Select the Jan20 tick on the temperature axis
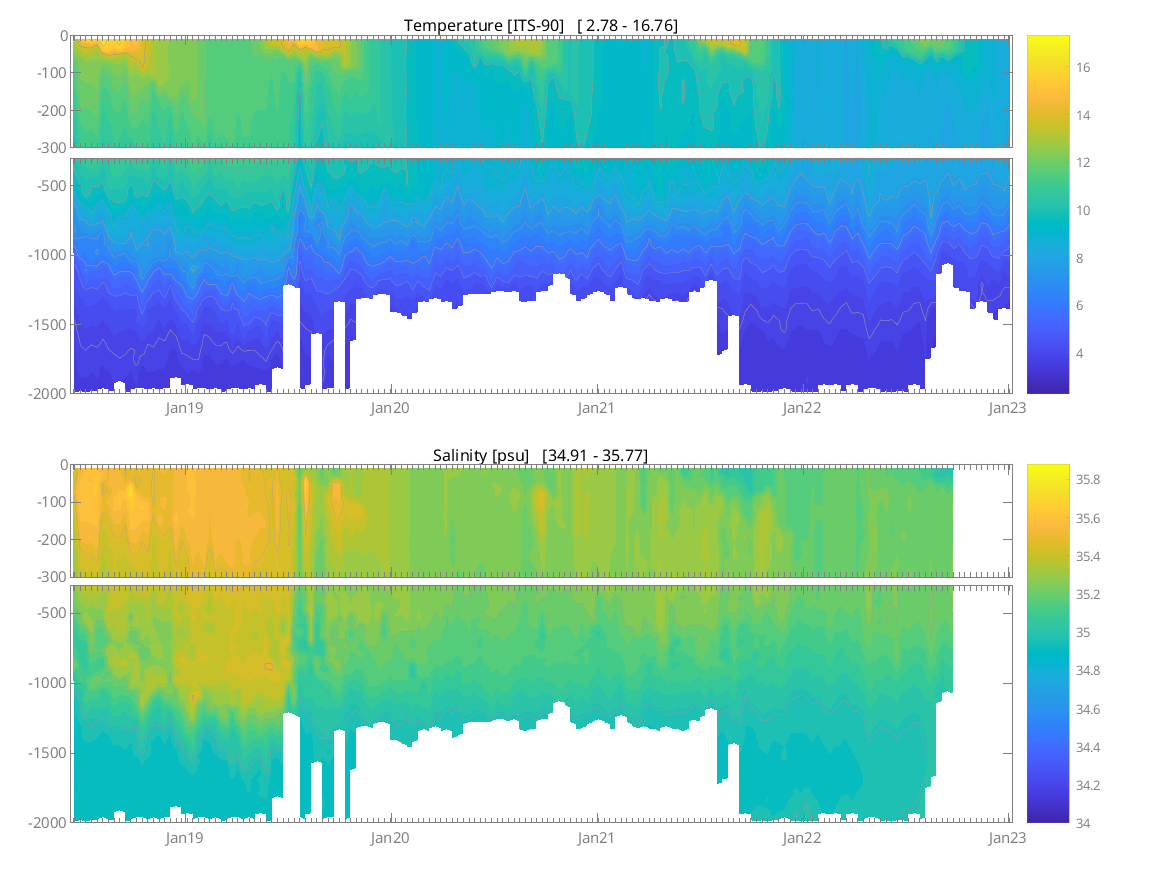 pos(390,408)
